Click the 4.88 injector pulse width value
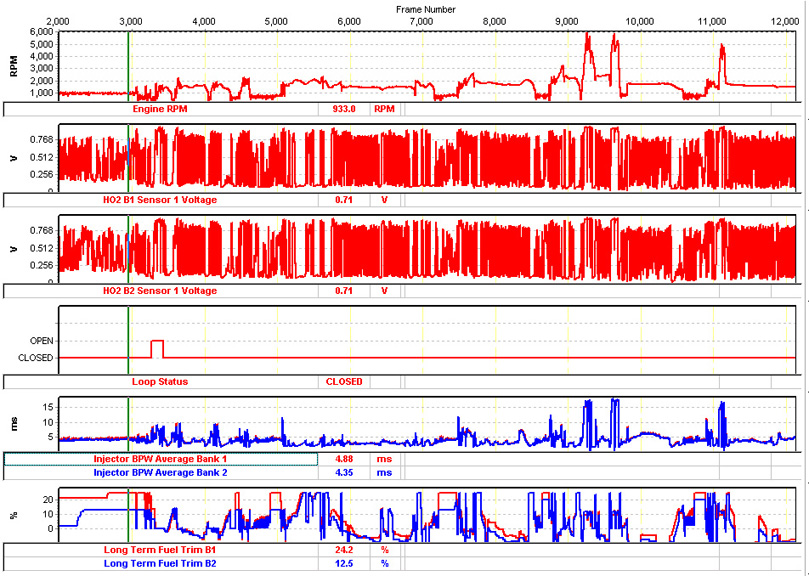The width and height of the screenshot is (809, 576). pyautogui.click(x=344, y=460)
